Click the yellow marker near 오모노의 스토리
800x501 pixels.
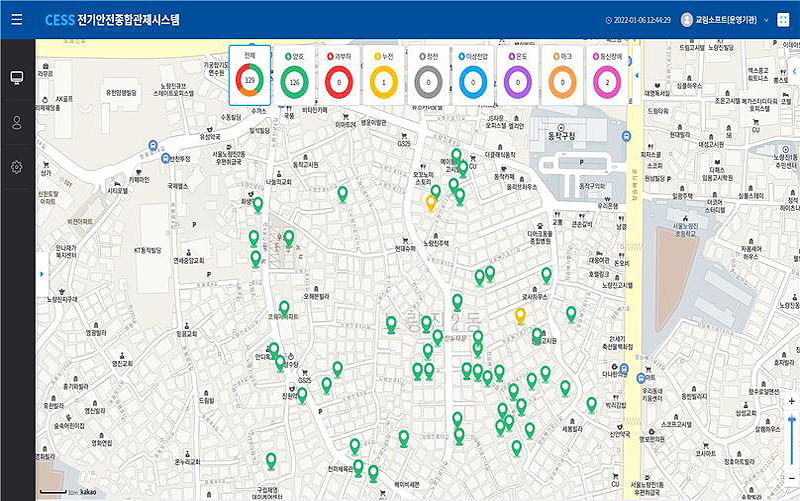point(431,202)
